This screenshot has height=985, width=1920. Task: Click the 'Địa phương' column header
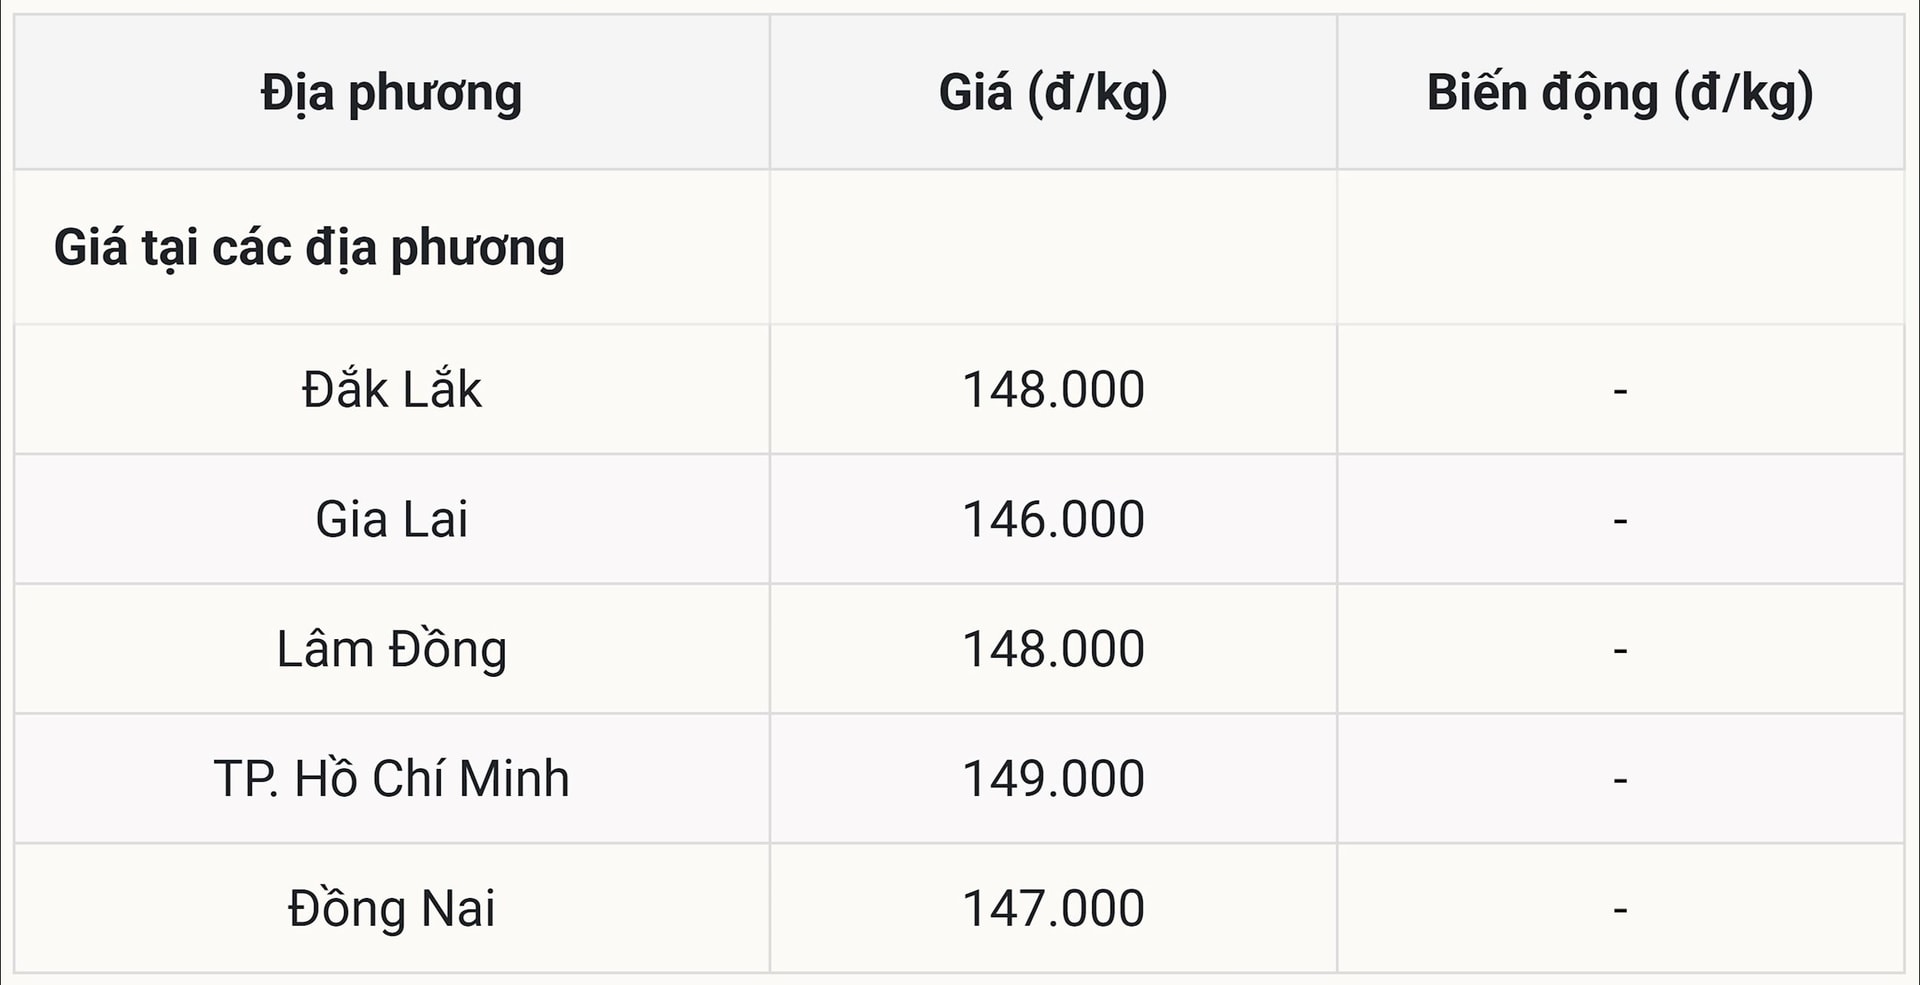[x=391, y=93]
